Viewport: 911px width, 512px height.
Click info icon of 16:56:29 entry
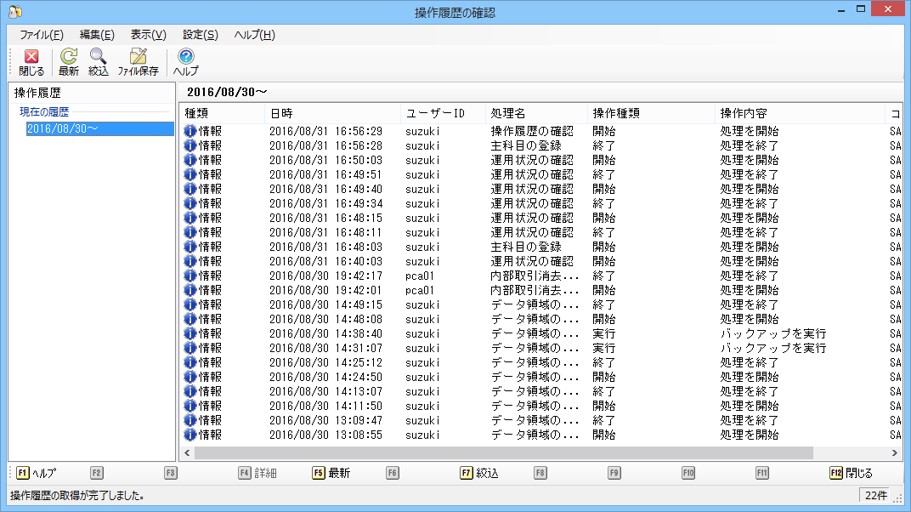click(x=190, y=131)
